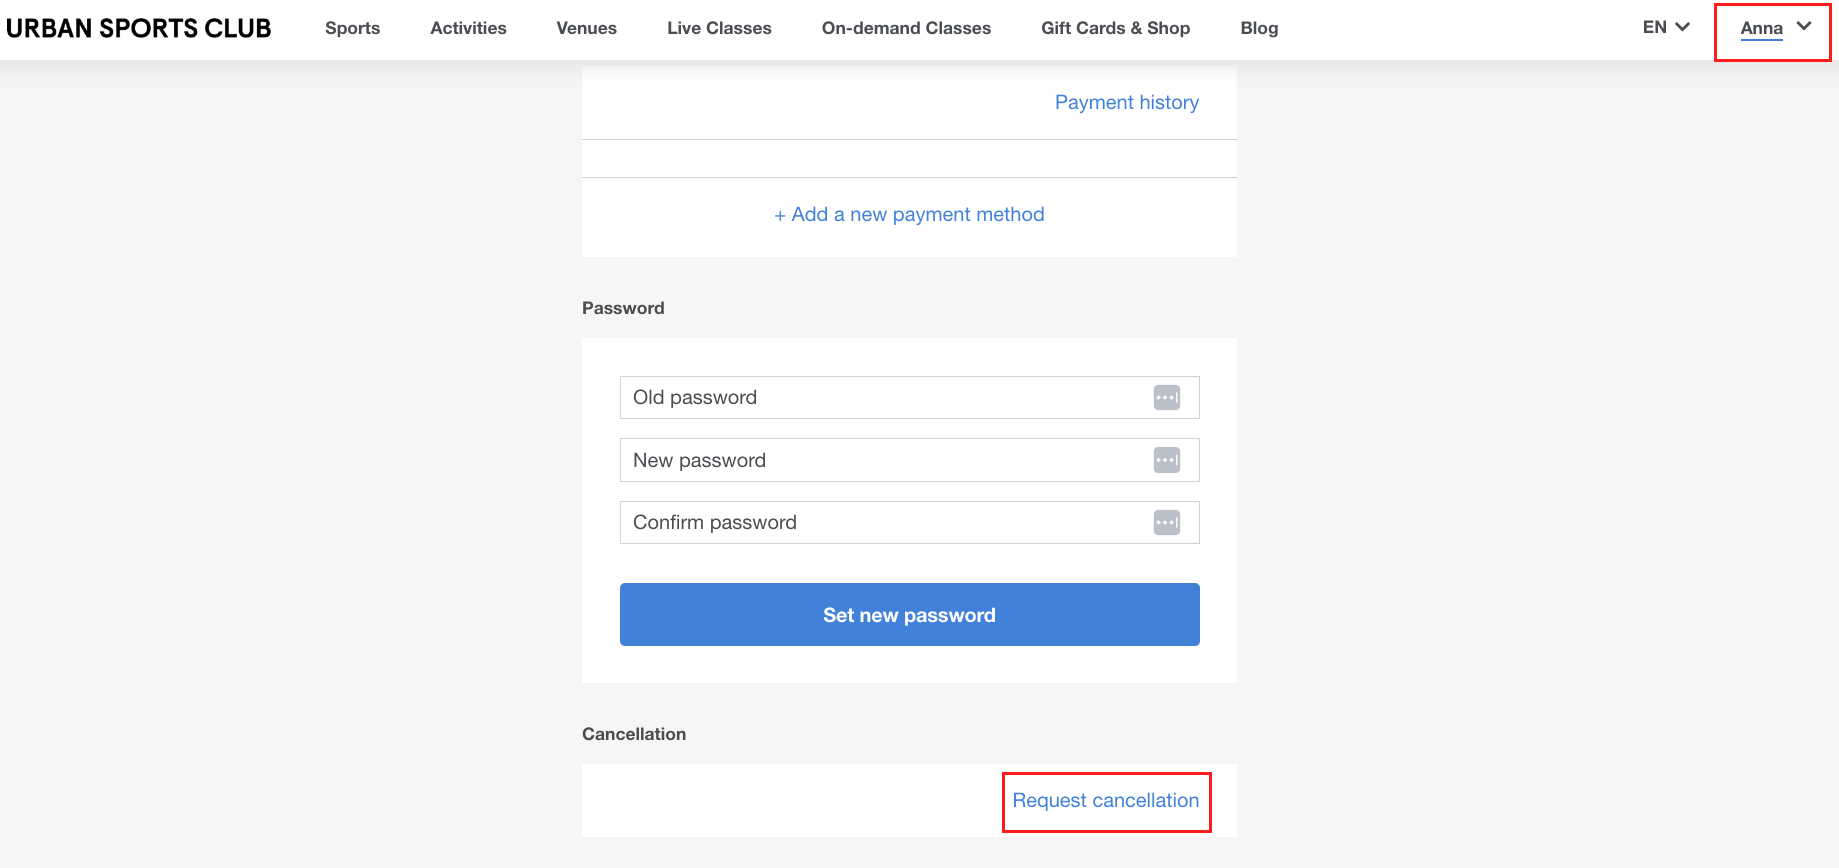The image size is (1839, 868).
Task: Reveal the Old password text
Action: (x=1166, y=397)
